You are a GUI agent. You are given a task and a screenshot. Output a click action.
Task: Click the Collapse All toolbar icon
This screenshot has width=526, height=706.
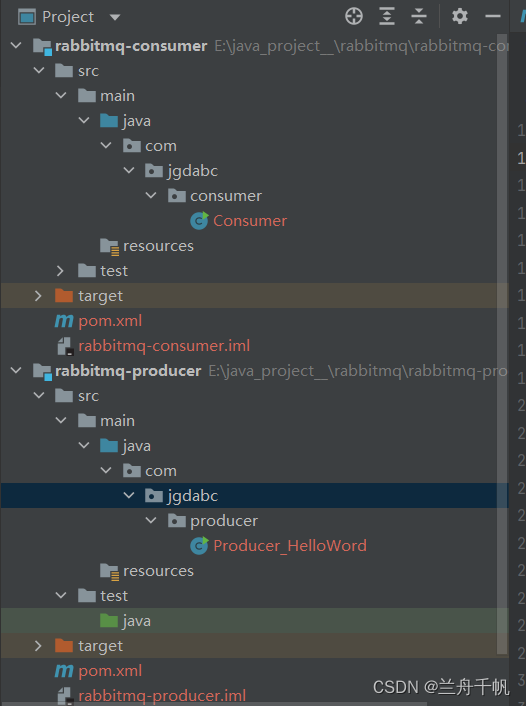[x=419, y=16]
